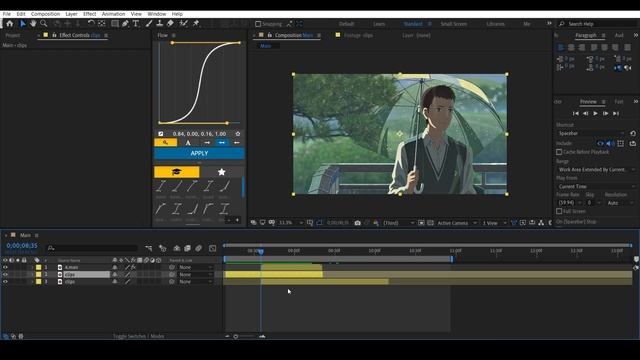Open the 1 View layout dropdown
This screenshot has width=640, height=360.
494,223
